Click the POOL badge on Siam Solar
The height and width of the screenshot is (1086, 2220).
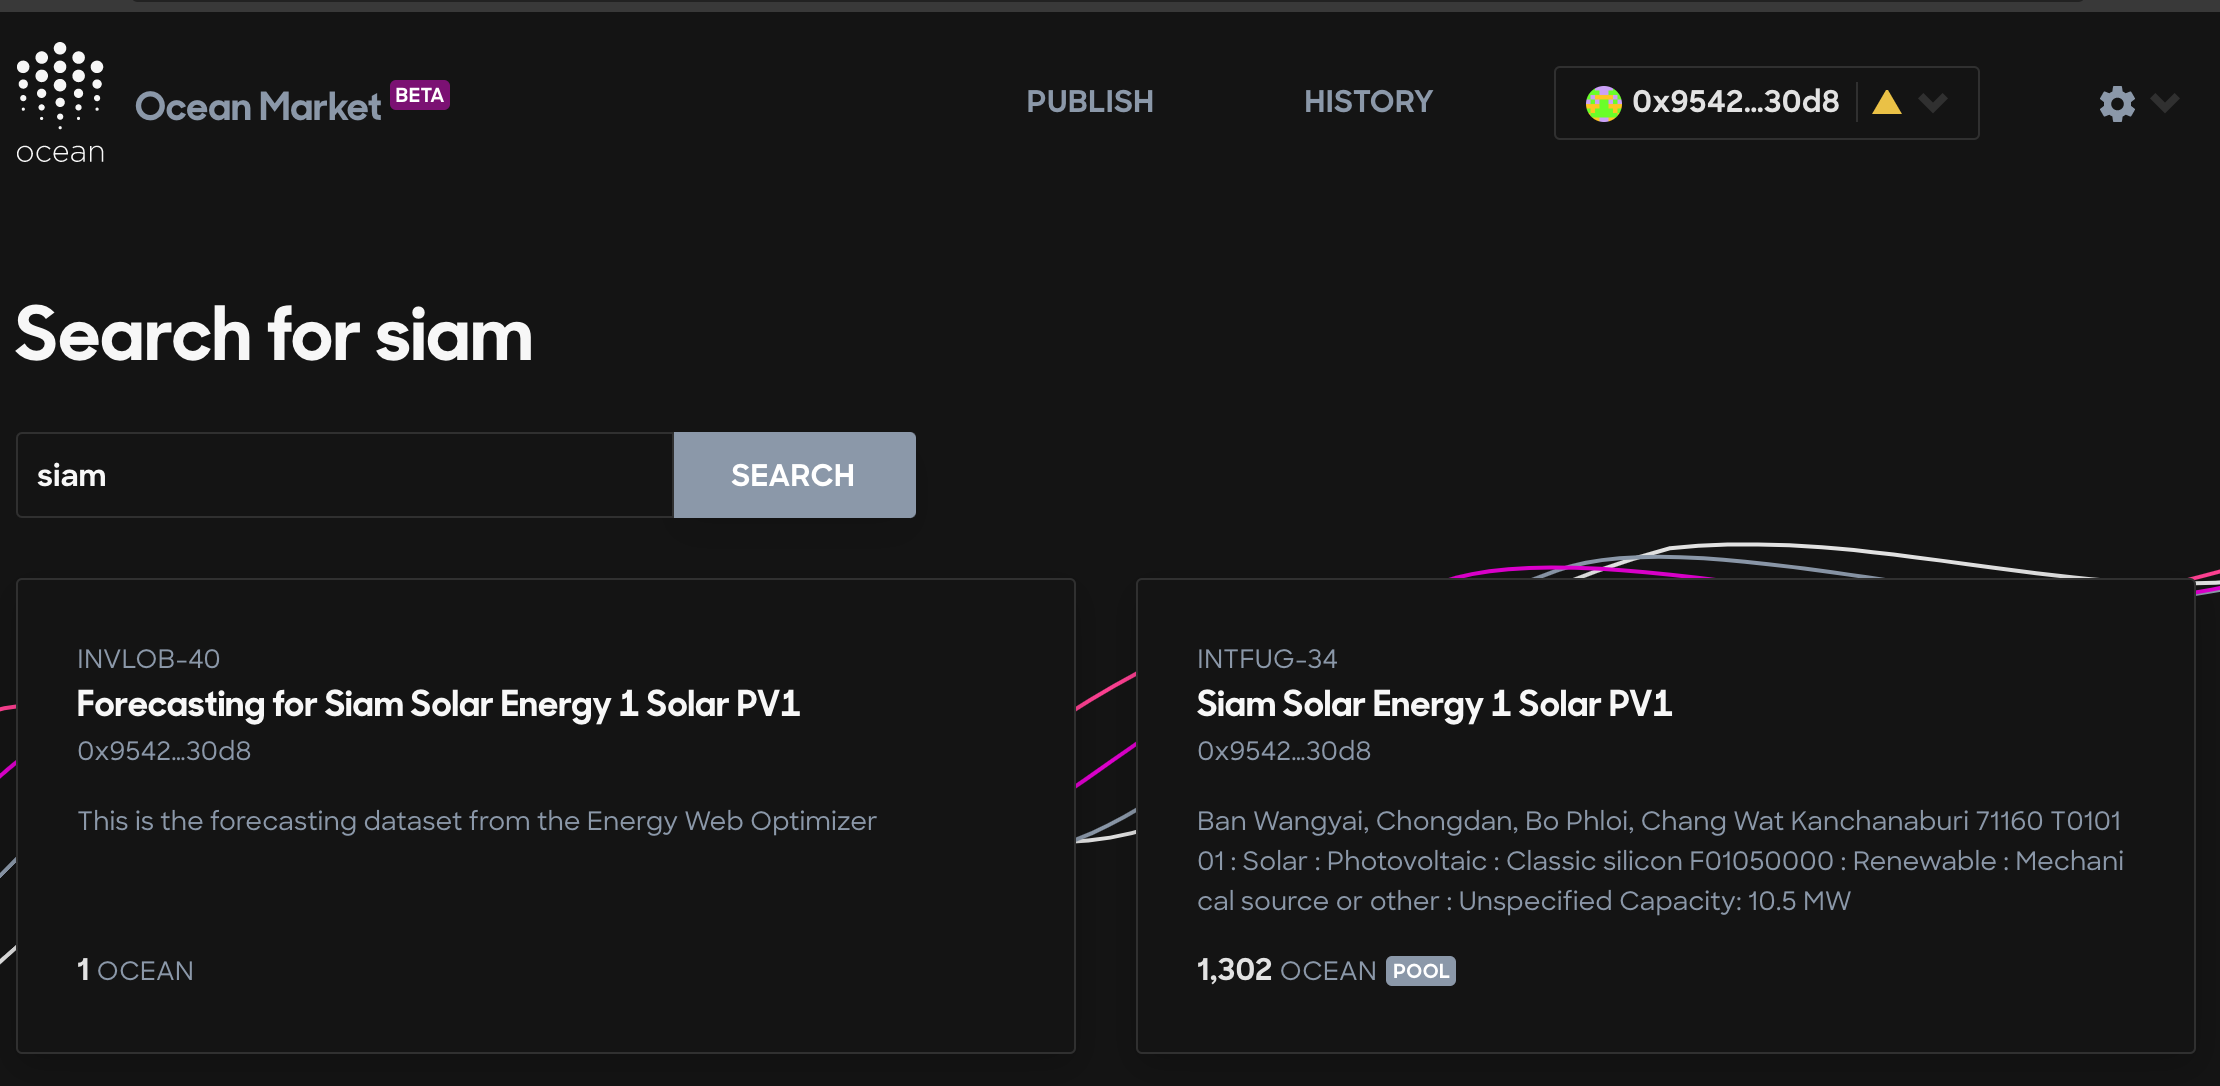tap(1420, 971)
